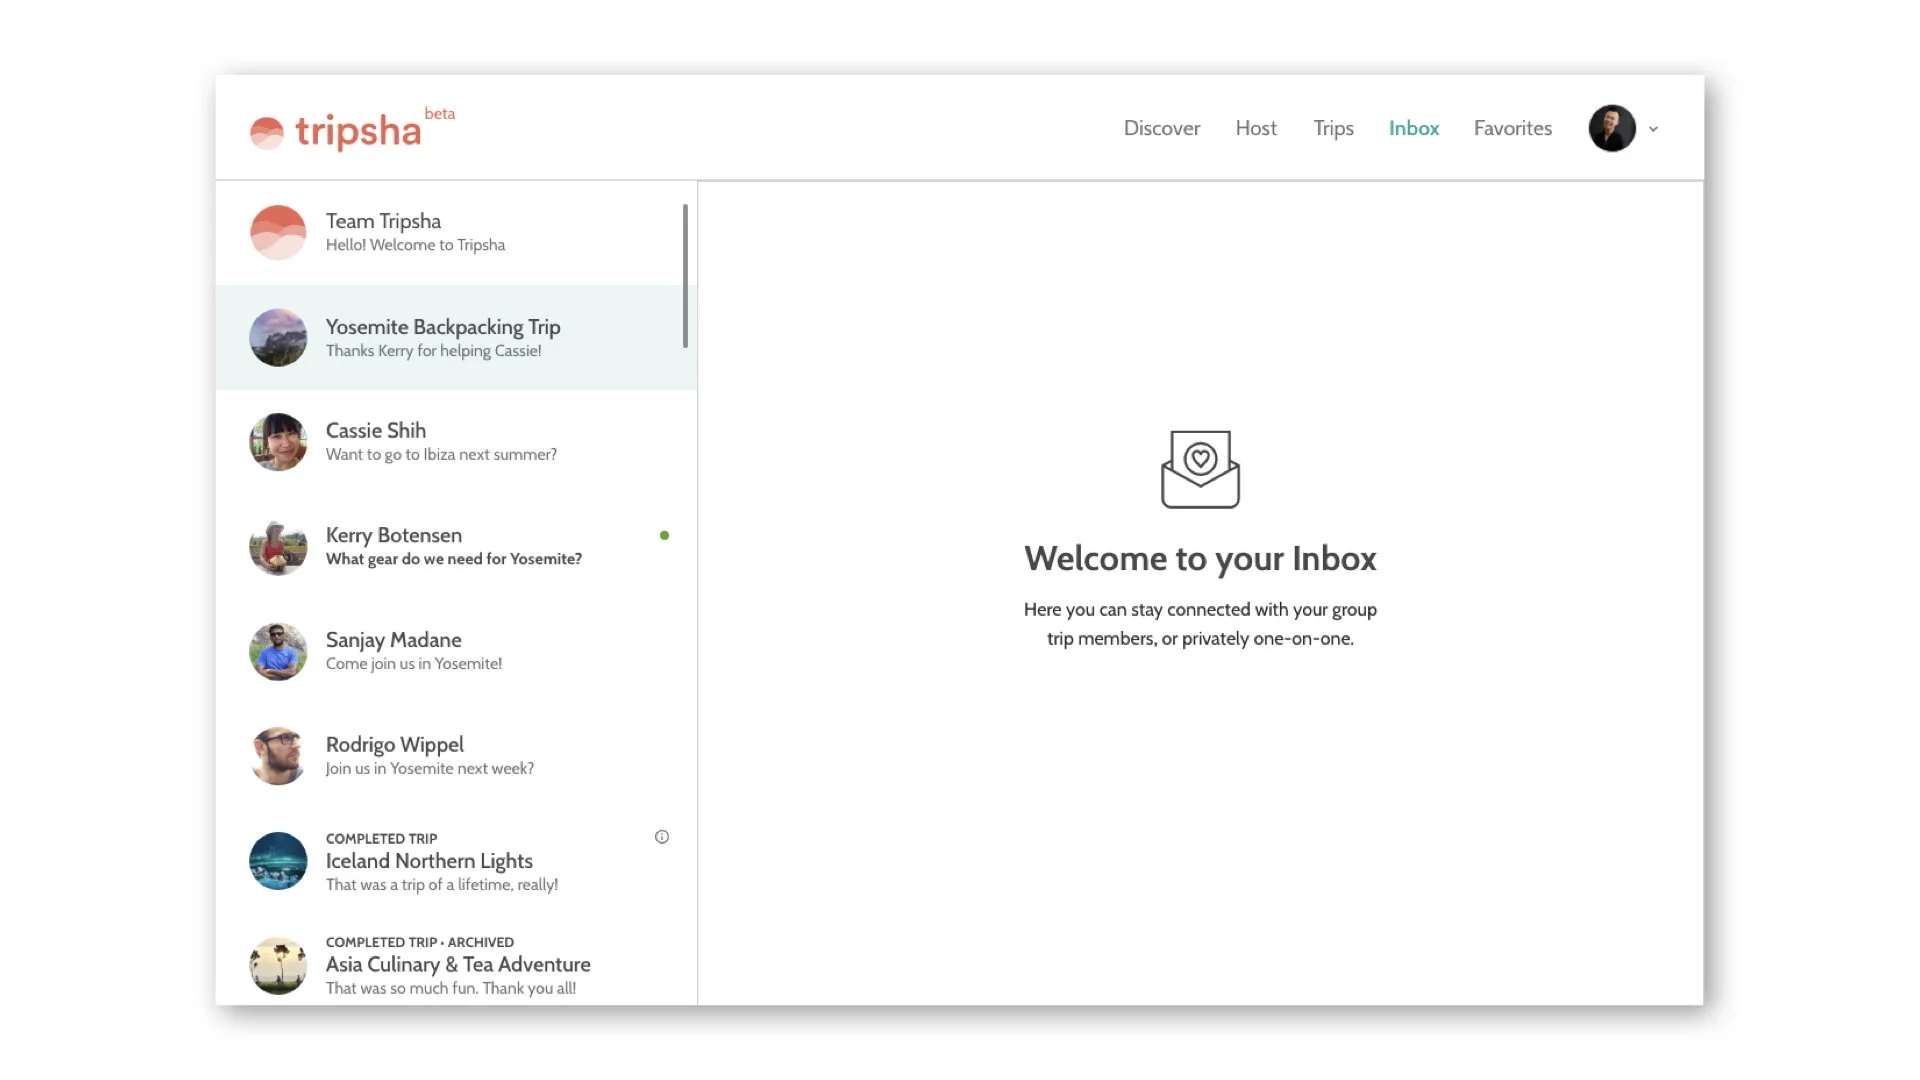Open the Host navigation item
This screenshot has height=1080, width=1920.
pyautogui.click(x=1256, y=128)
